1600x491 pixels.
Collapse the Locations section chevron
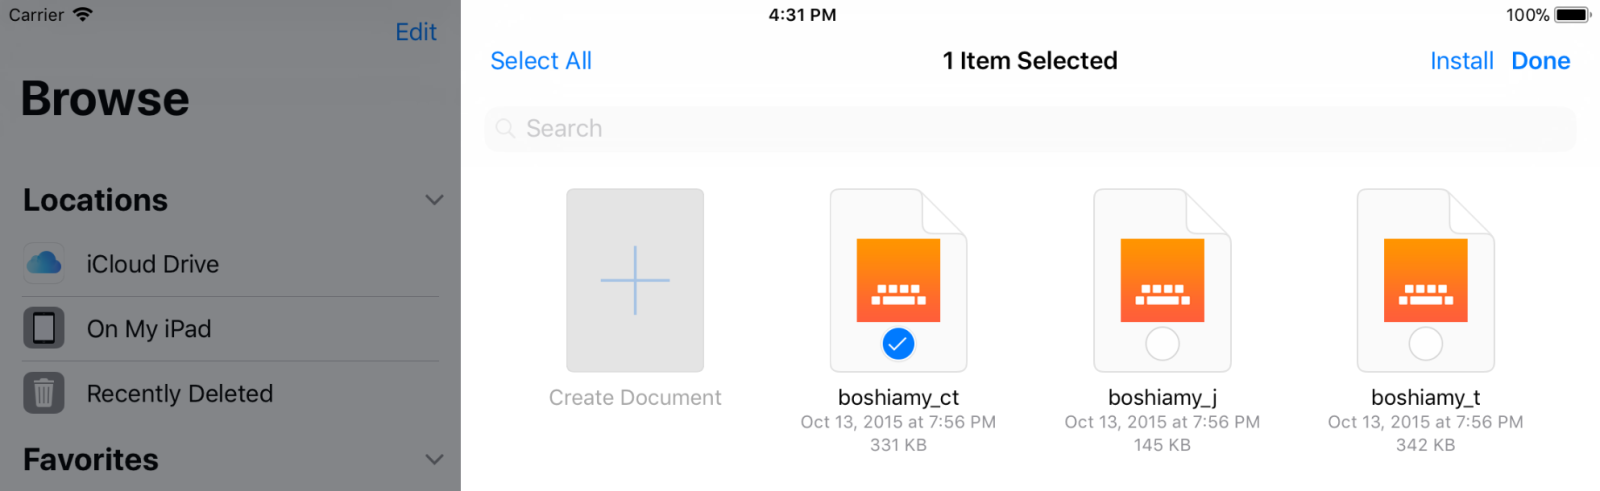coord(434,200)
